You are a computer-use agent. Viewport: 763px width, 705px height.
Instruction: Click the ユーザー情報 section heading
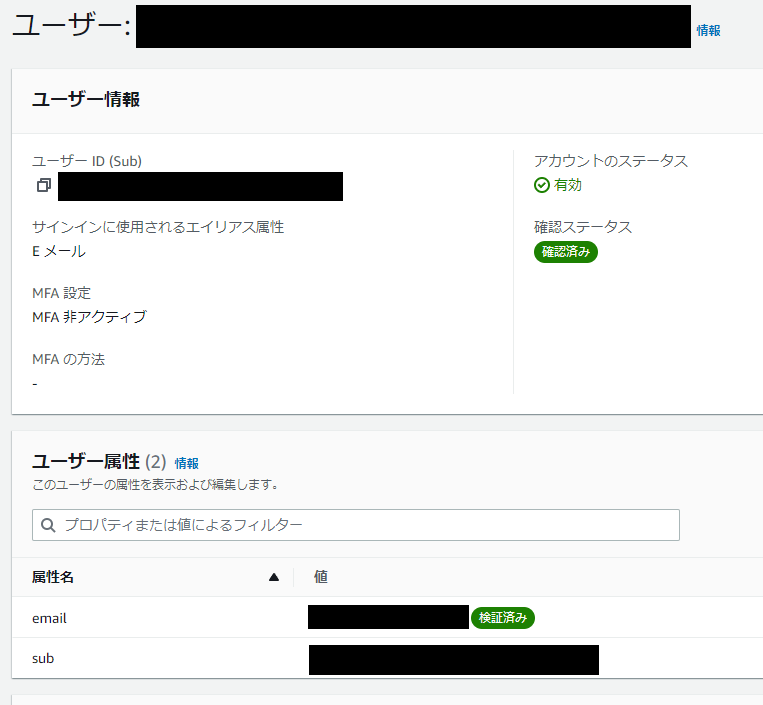tap(86, 99)
